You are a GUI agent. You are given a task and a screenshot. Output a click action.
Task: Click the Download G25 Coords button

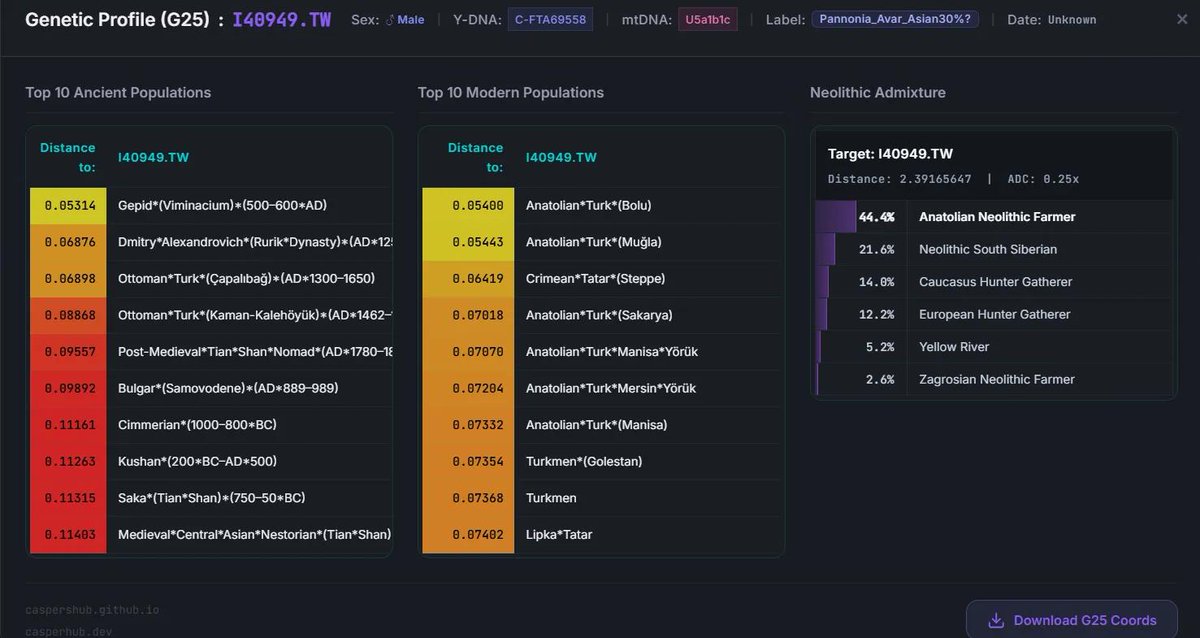[x=1072, y=620]
